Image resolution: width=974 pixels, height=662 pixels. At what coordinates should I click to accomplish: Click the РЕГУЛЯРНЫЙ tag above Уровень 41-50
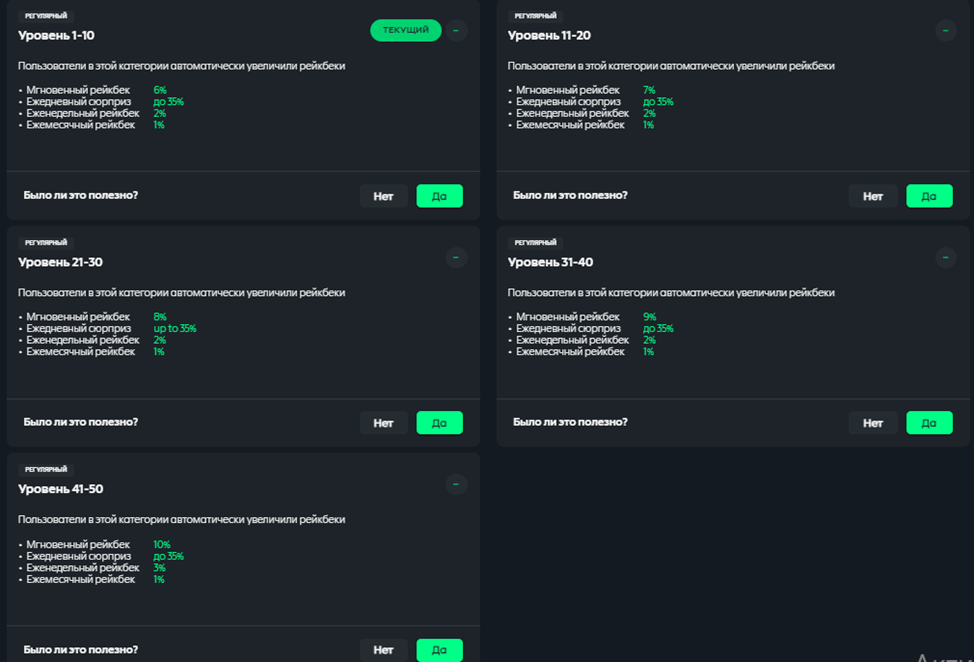[46, 470]
